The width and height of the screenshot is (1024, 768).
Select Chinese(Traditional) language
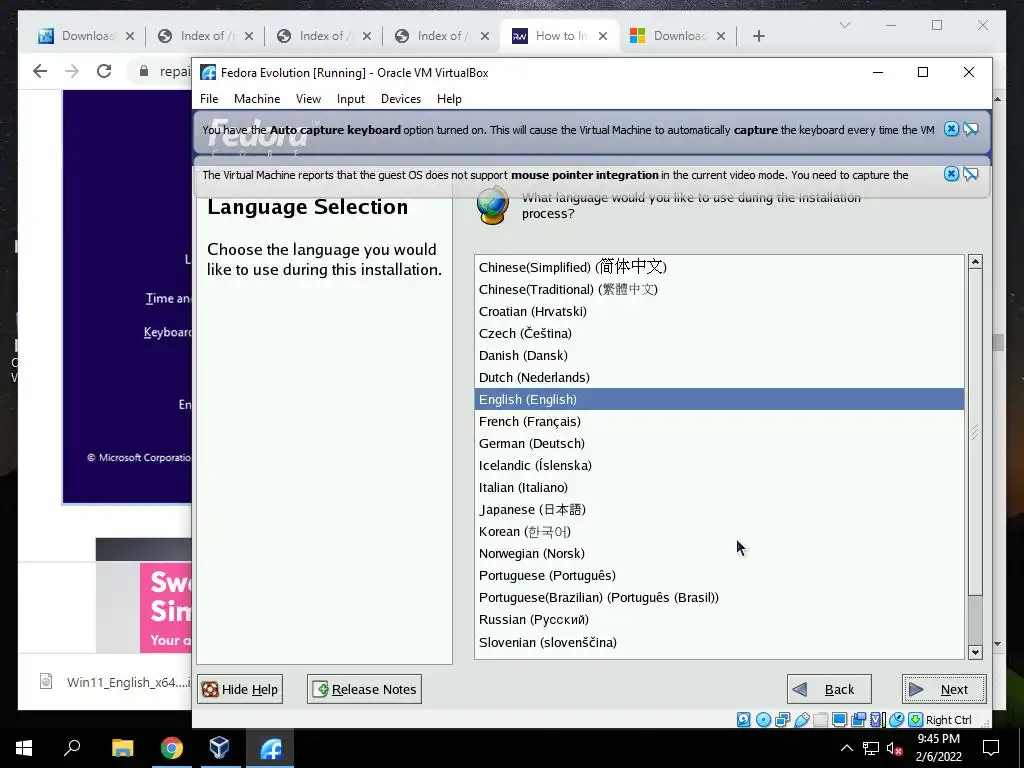tap(719, 289)
